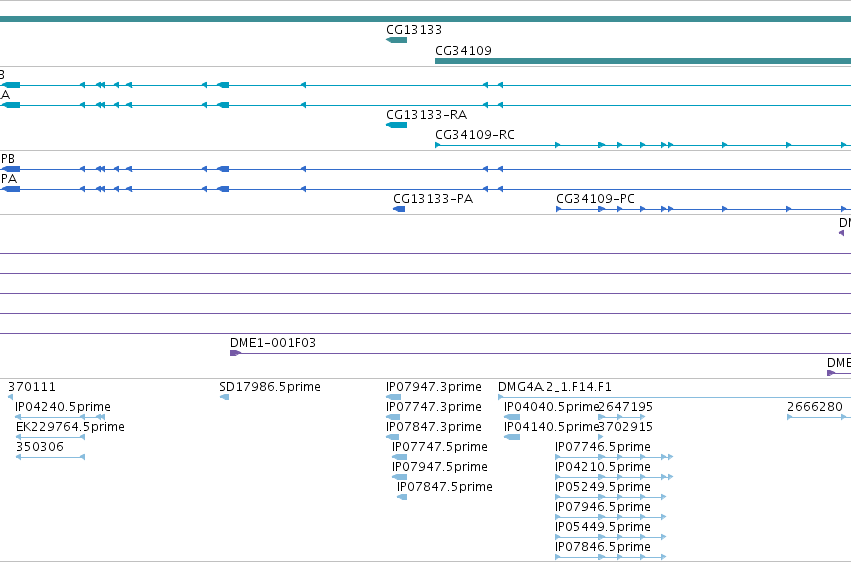This screenshot has height=562, width=851.
Task: Click the SD17986.5prime label
Action: tap(270, 387)
